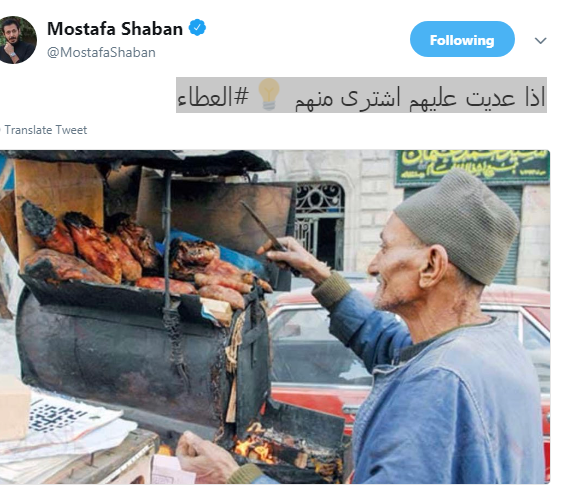Viewport: 573px width, 493px height.
Task: Open the #العطاء hashtag link
Action: pos(213,97)
